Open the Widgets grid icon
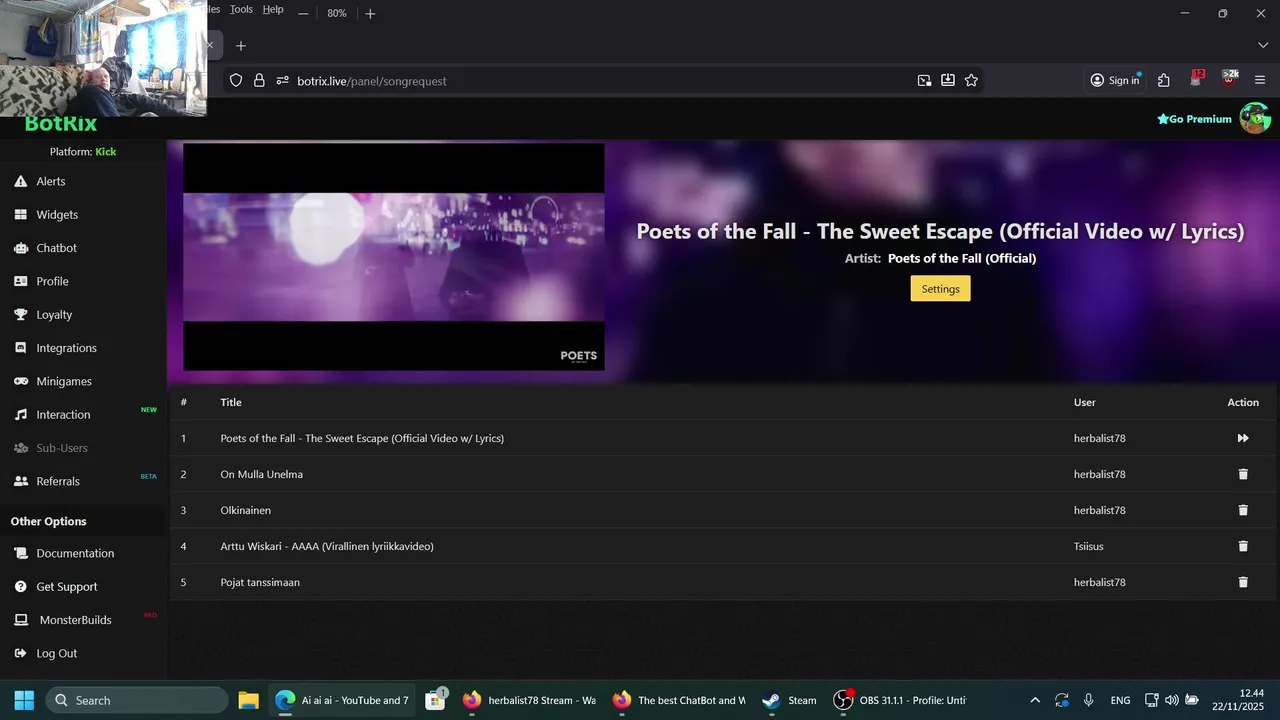This screenshot has width=1280, height=720. point(20,214)
